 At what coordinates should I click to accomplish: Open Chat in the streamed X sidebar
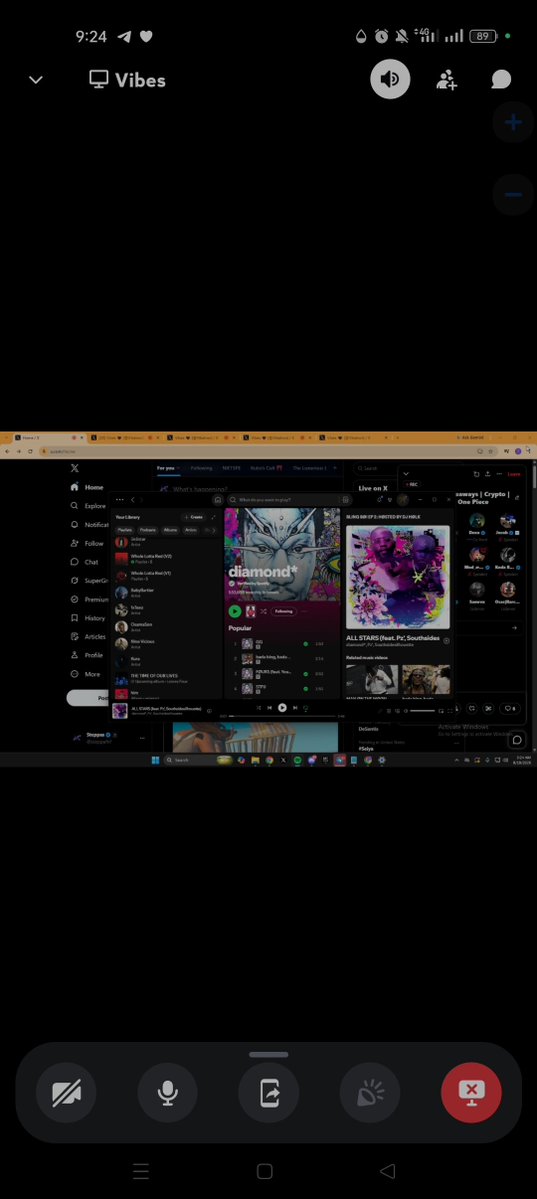(x=84, y=562)
